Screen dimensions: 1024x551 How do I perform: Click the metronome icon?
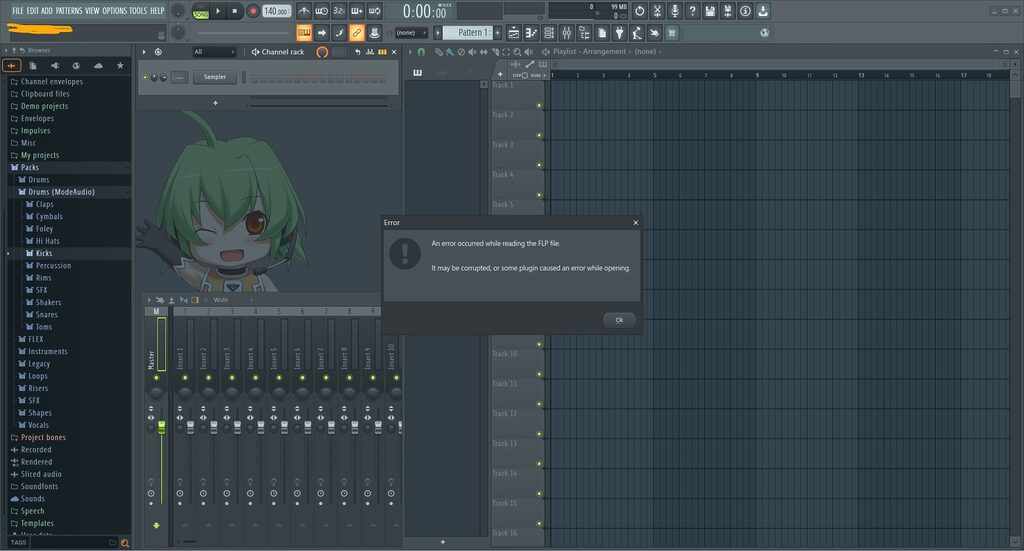[304, 11]
